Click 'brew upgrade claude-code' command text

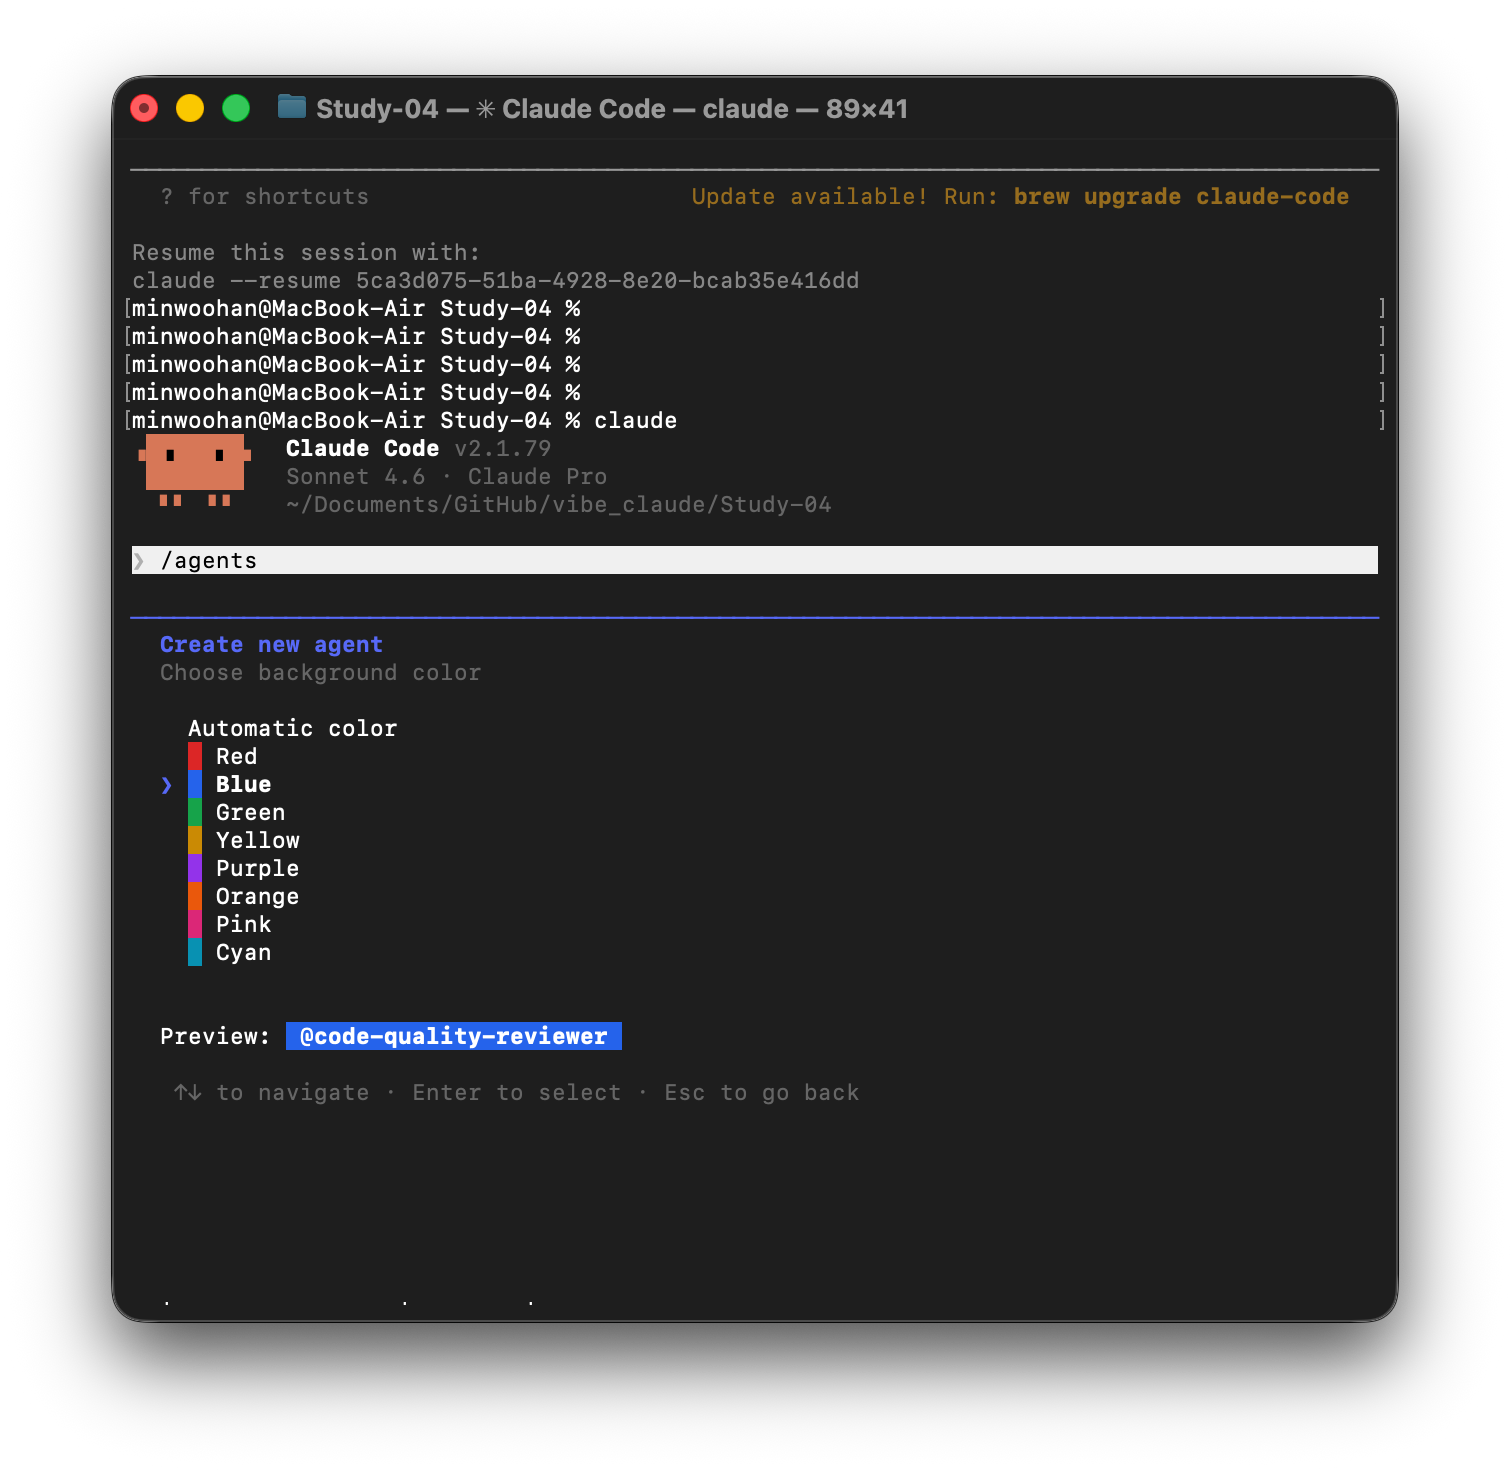[1181, 197]
